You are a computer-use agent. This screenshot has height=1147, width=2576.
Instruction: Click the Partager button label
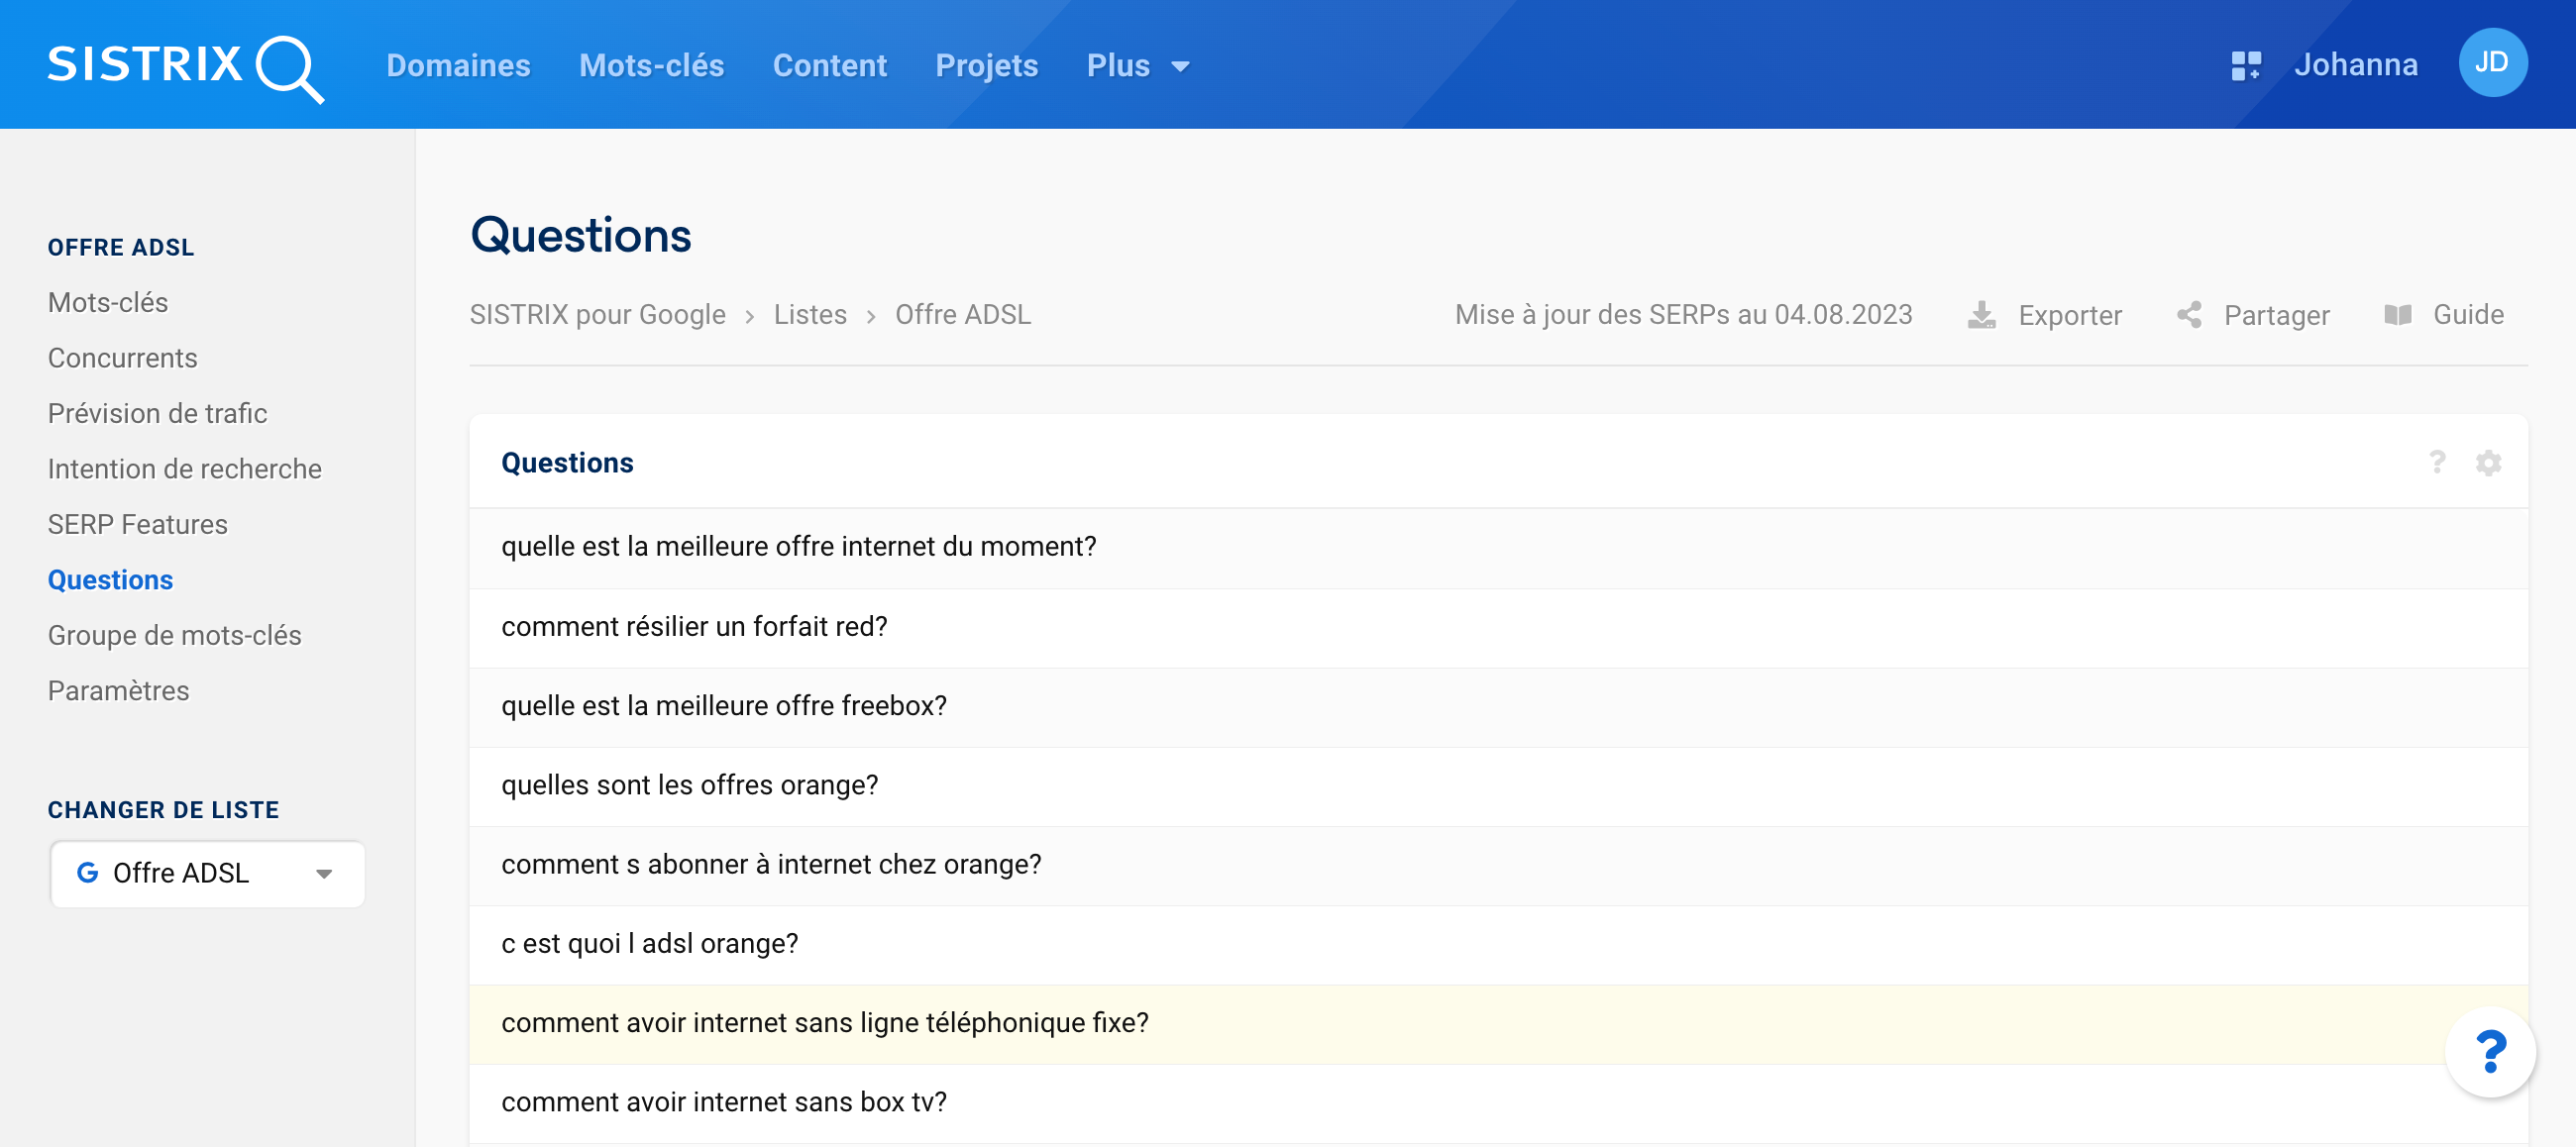coord(2276,315)
